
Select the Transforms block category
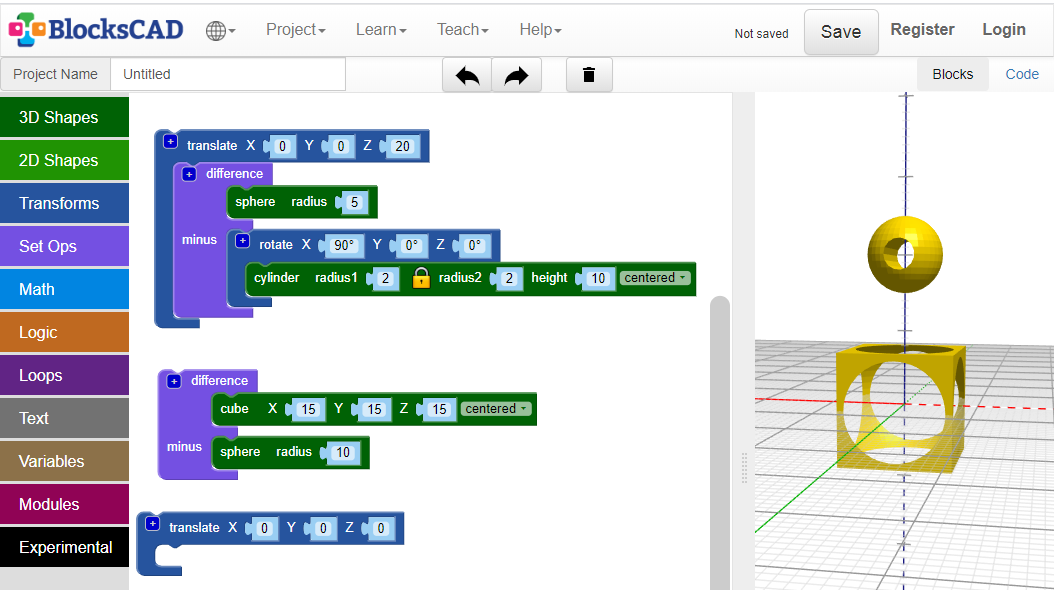coord(65,203)
